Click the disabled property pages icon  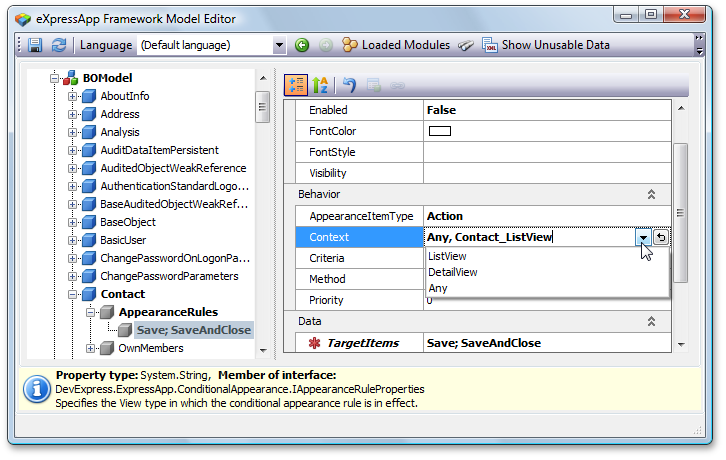point(373,85)
